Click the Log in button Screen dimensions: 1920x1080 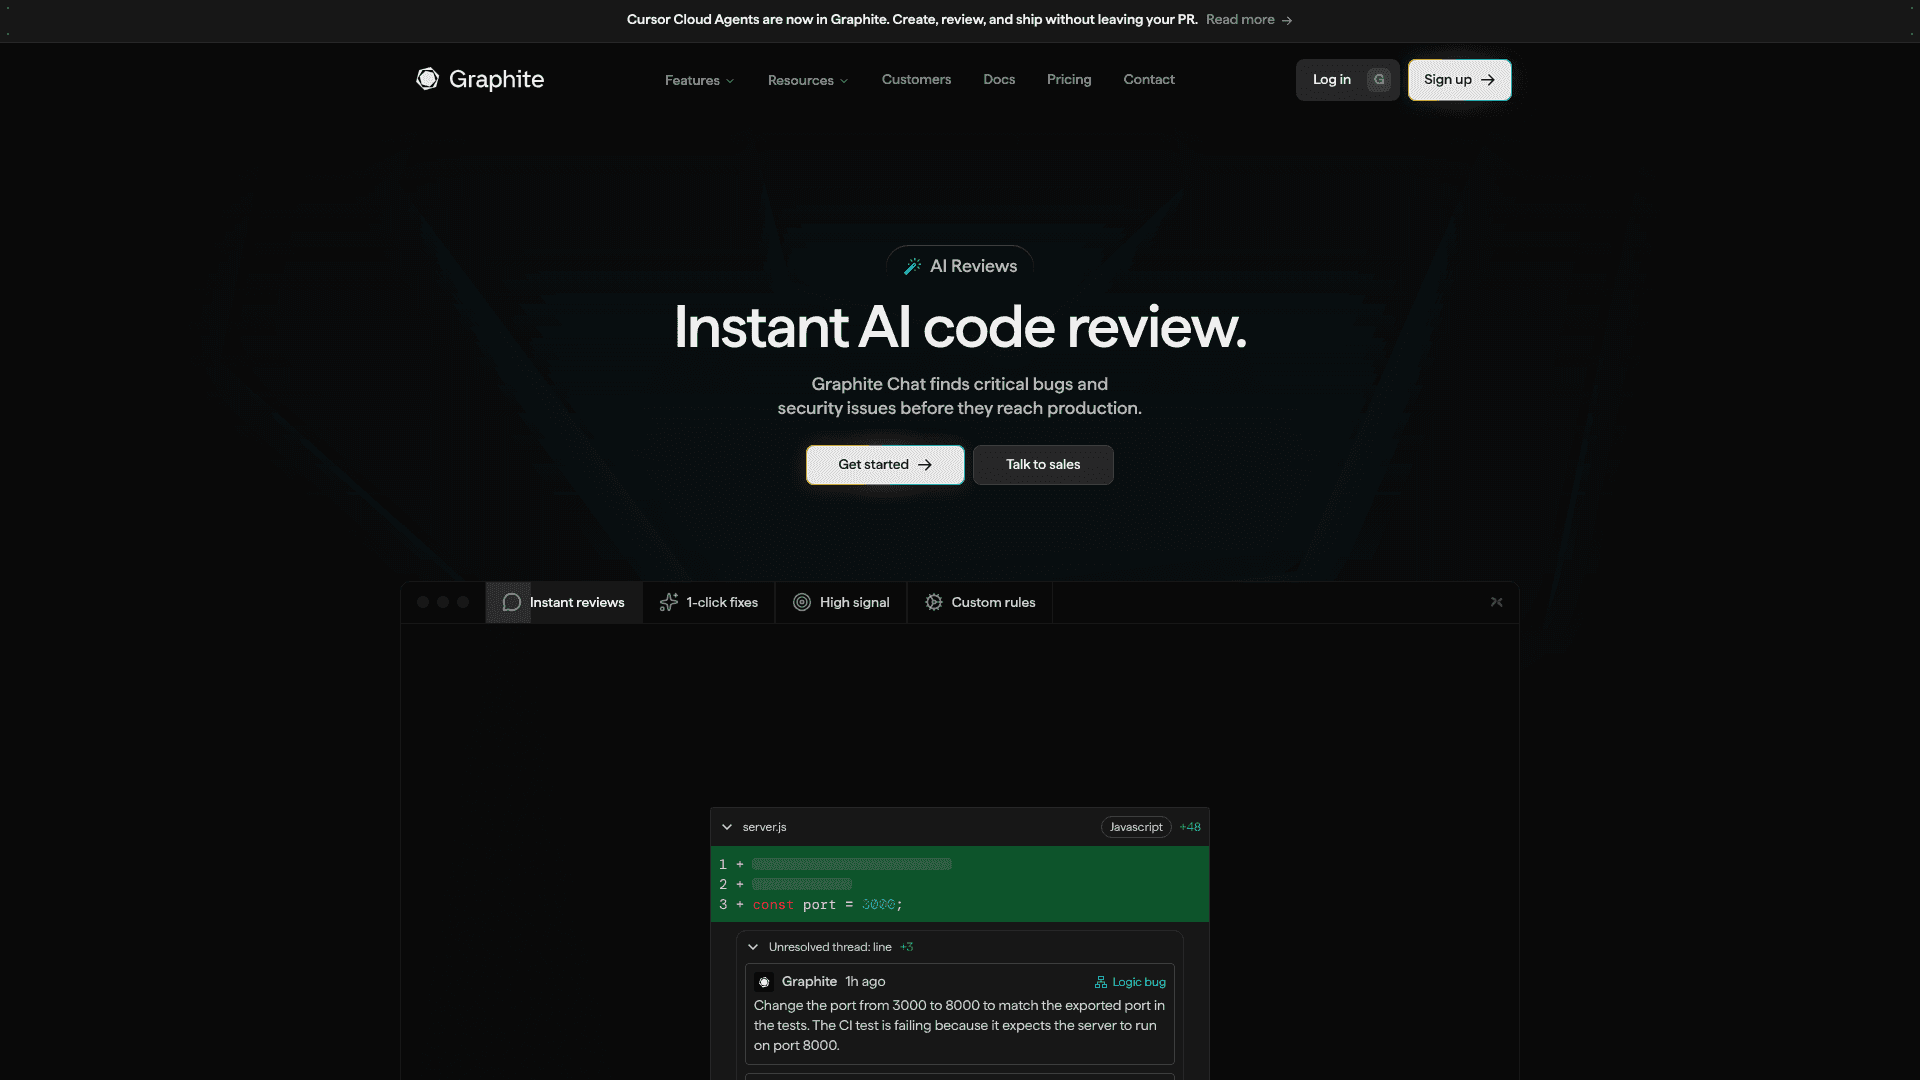1347,80
